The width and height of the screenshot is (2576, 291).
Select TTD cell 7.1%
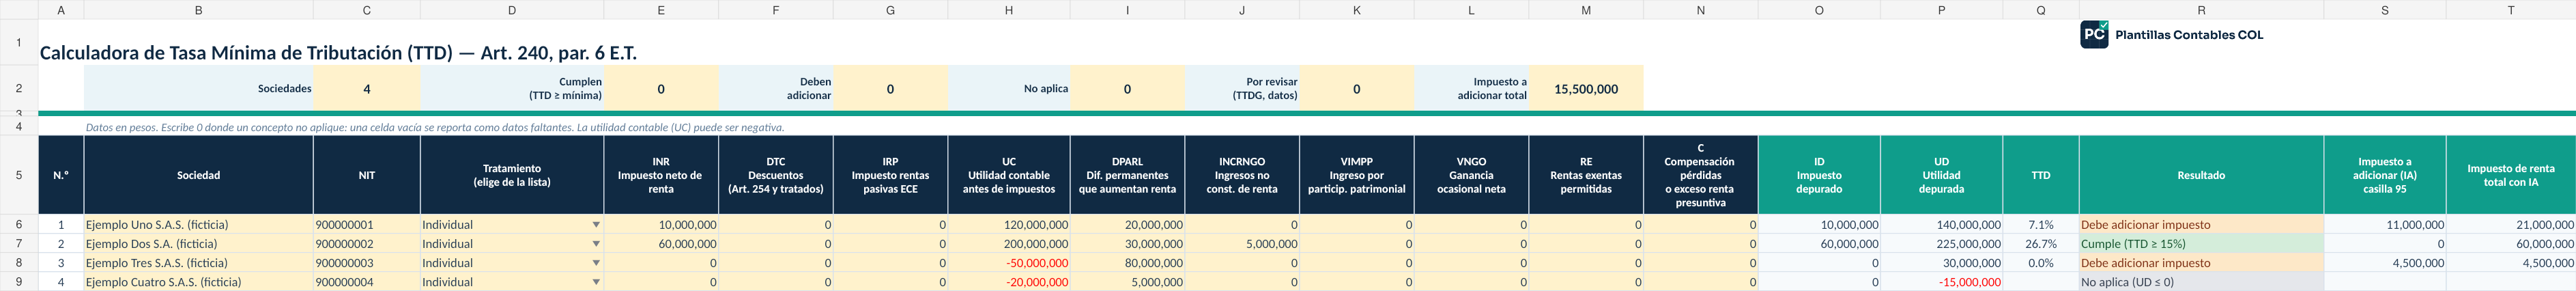pyautogui.click(x=2041, y=225)
